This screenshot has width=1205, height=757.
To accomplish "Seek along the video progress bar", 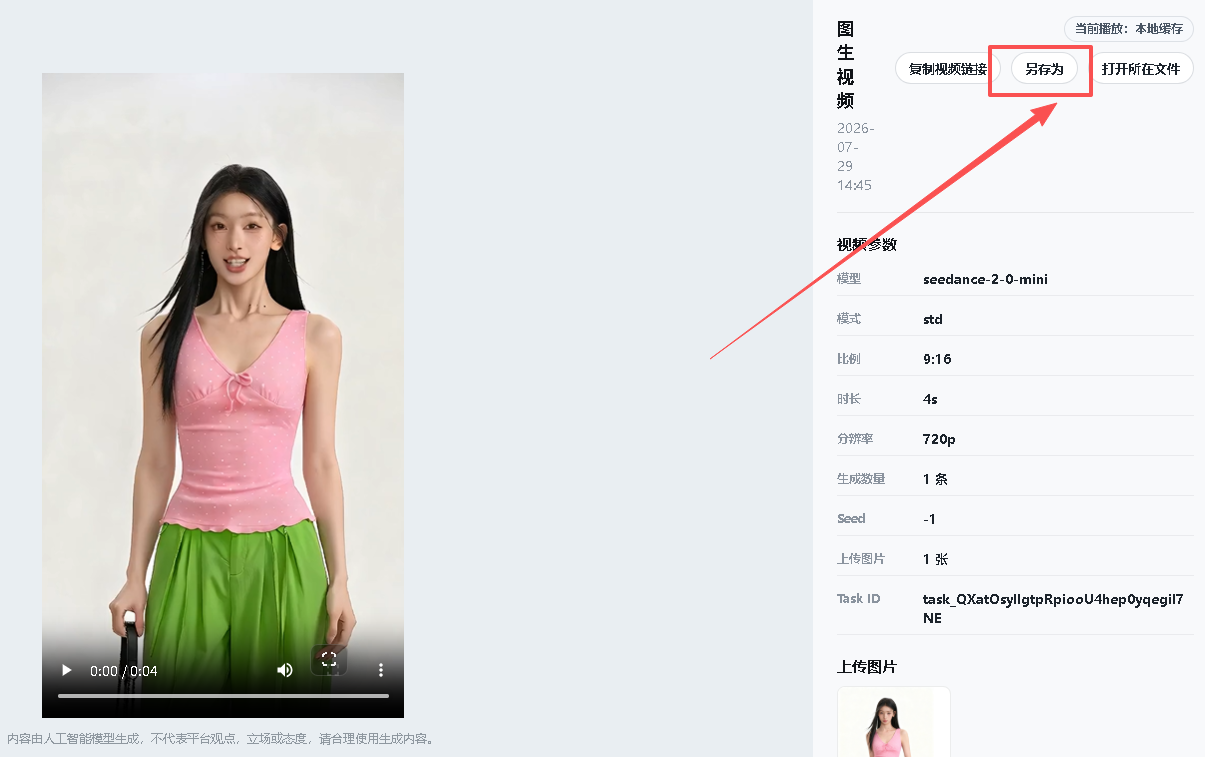I will [223, 695].
